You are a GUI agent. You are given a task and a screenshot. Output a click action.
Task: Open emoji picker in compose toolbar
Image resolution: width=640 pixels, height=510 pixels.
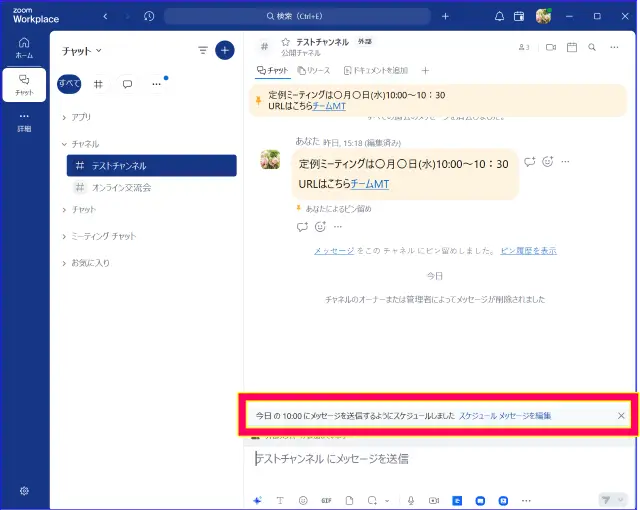[303, 500]
